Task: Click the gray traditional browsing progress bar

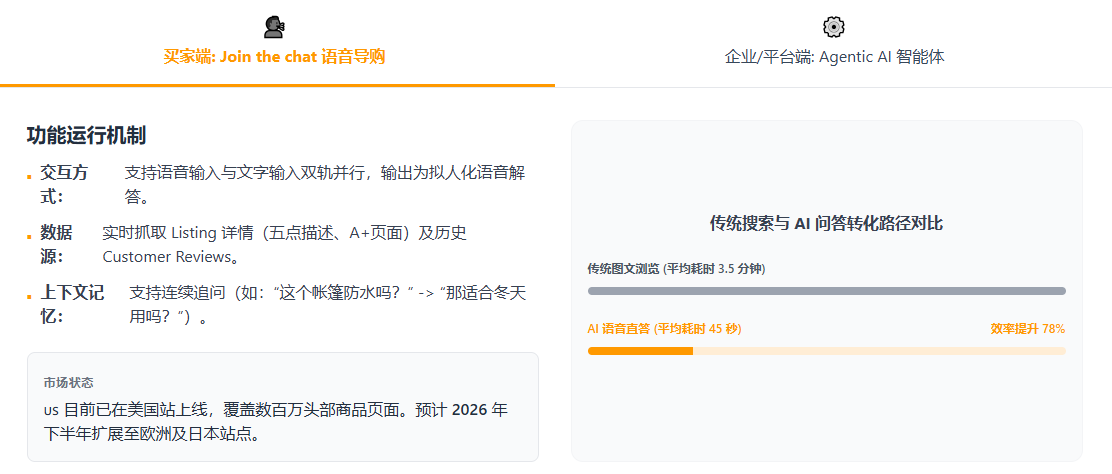Action: pyautogui.click(x=826, y=291)
